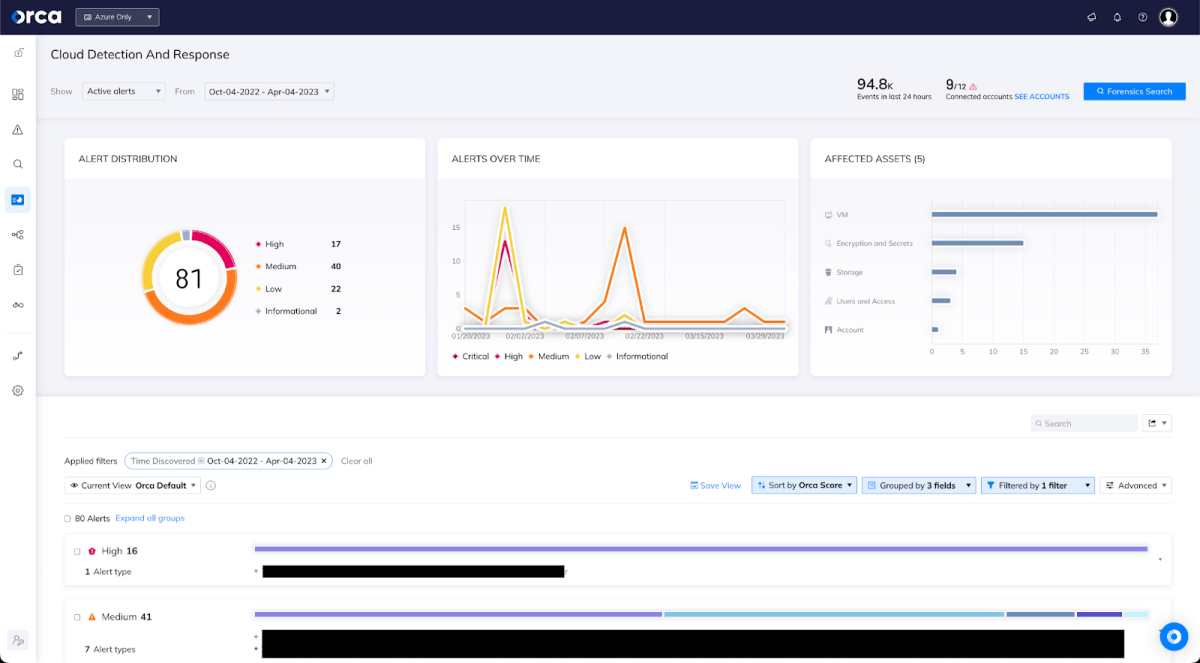This screenshot has width=1200, height=663.
Task: Check the Medium 41 group checkbox
Action: 78,617
